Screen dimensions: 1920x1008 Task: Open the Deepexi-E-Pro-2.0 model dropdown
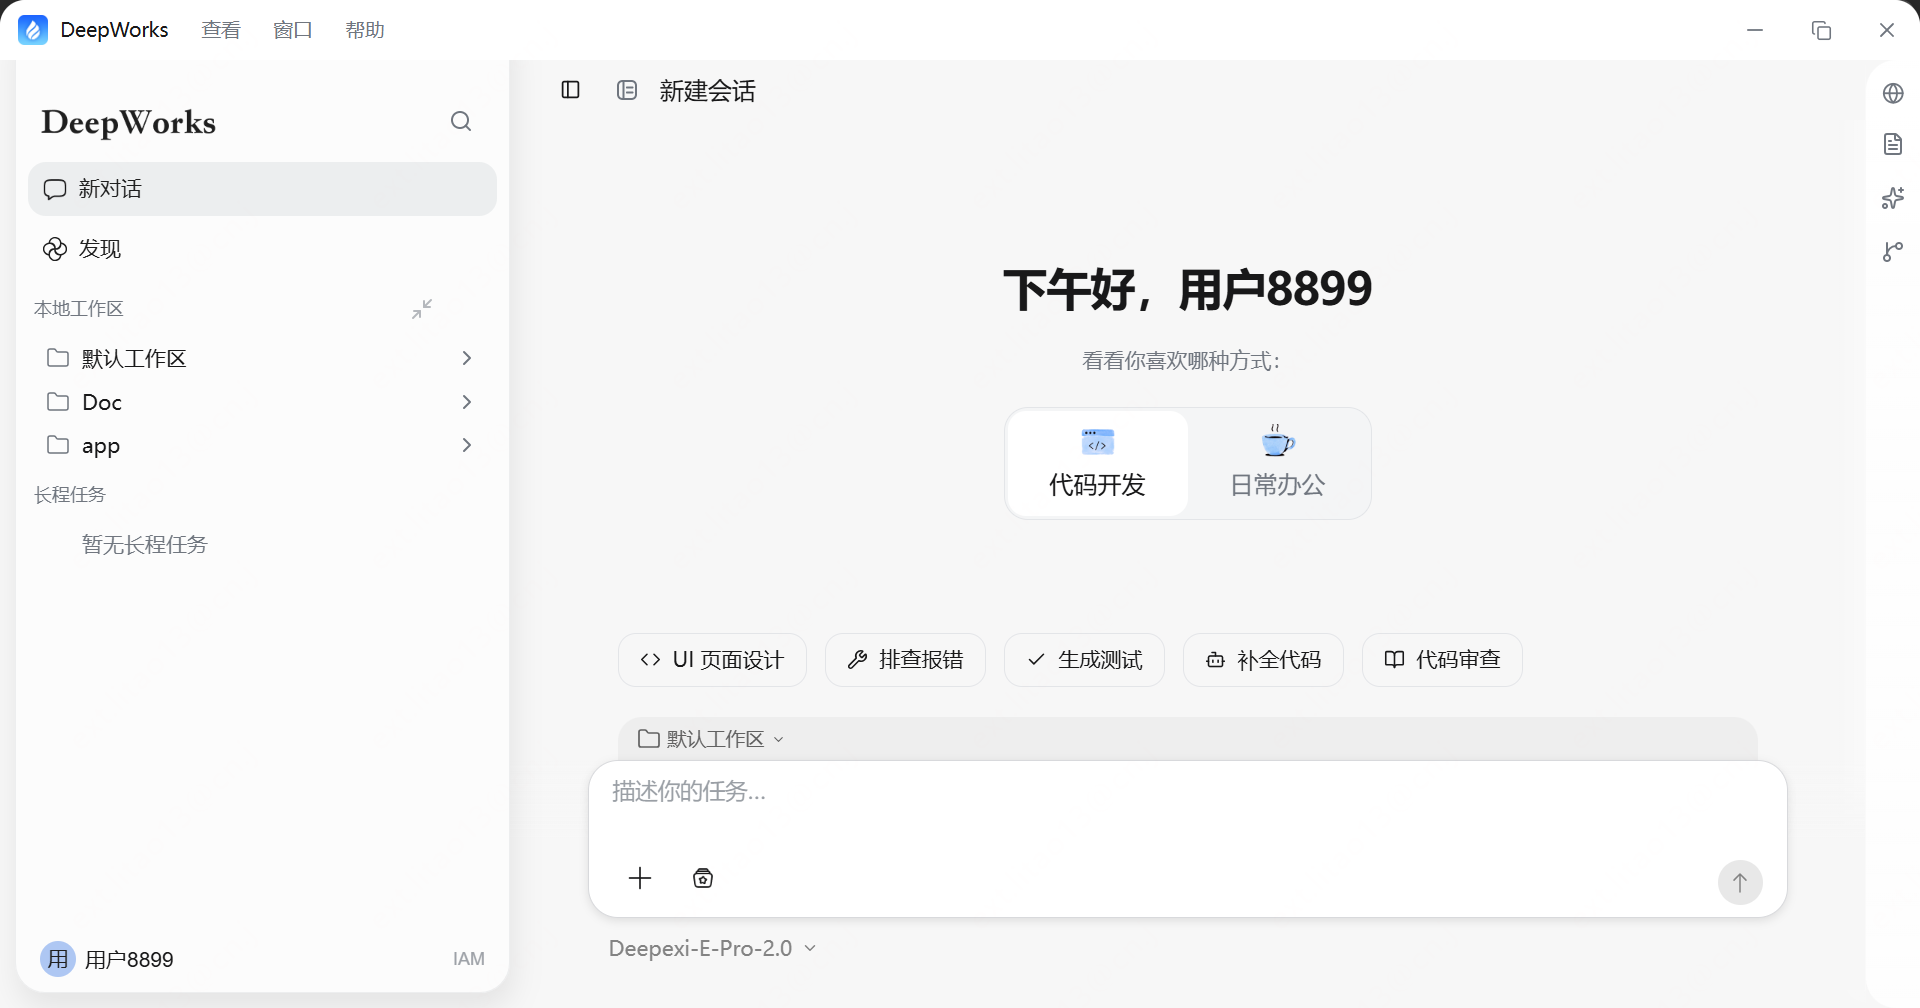[712, 948]
